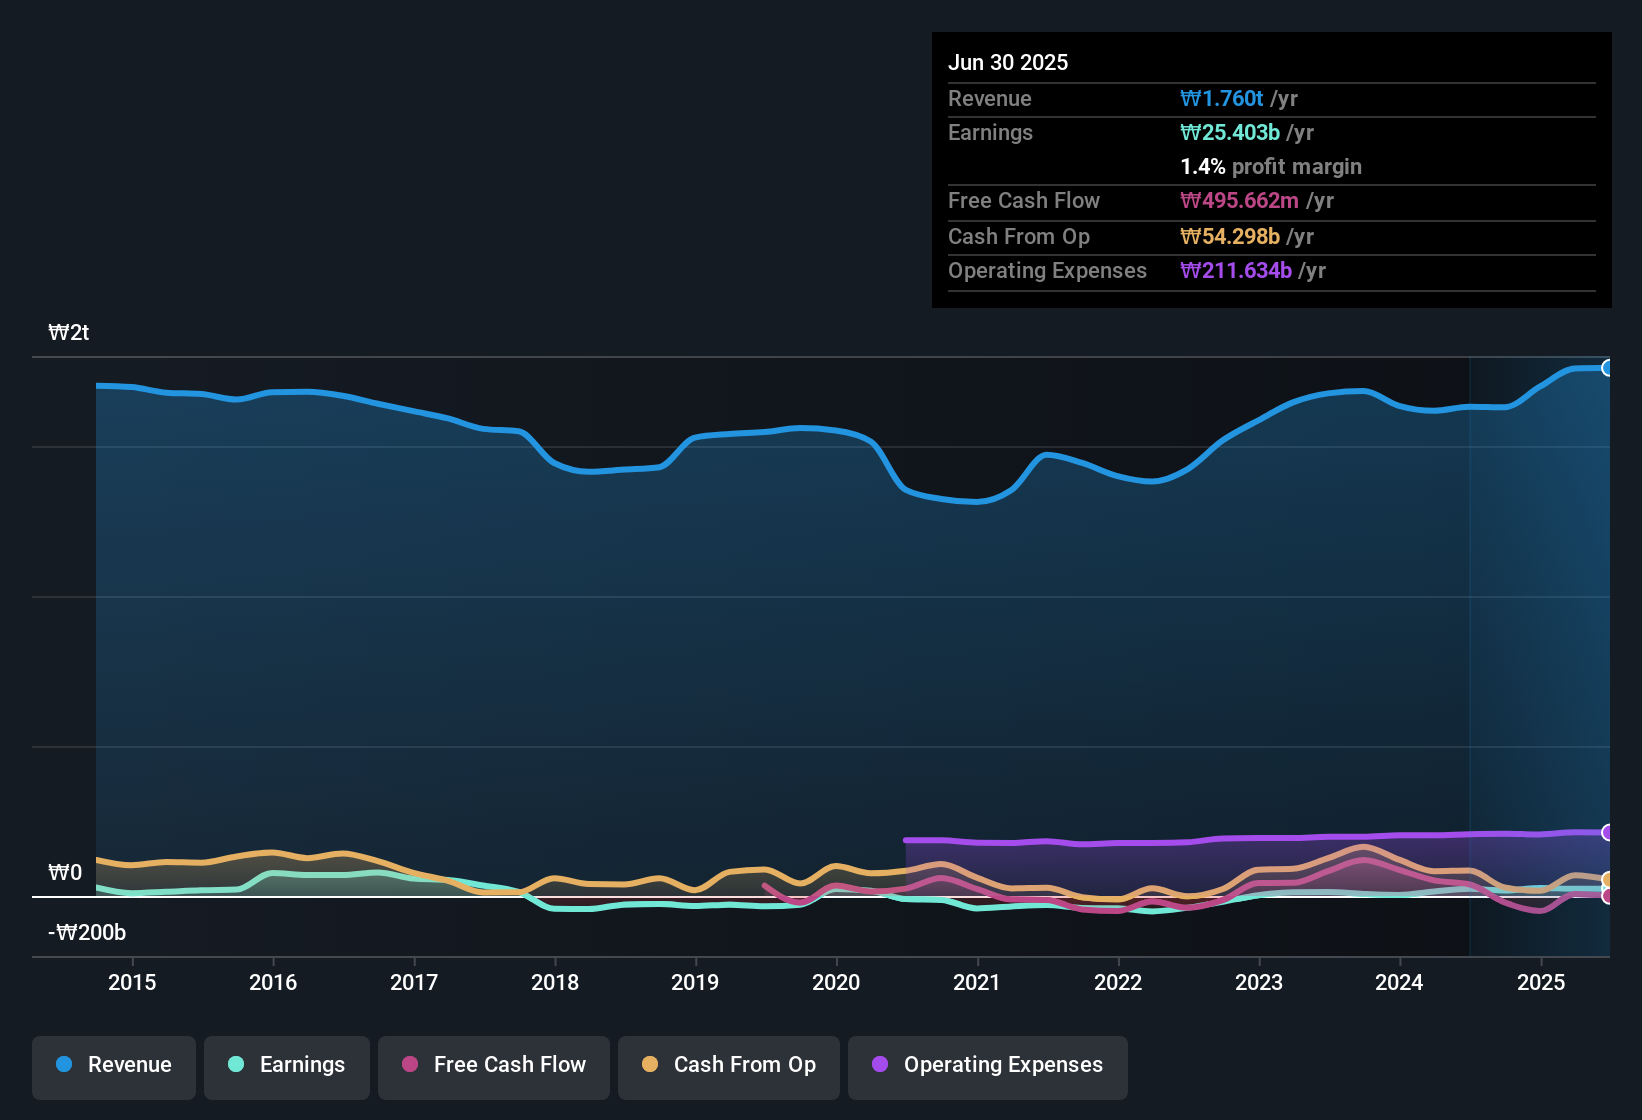Click the blue Revenue endpoint marker on the chart

point(1607,368)
